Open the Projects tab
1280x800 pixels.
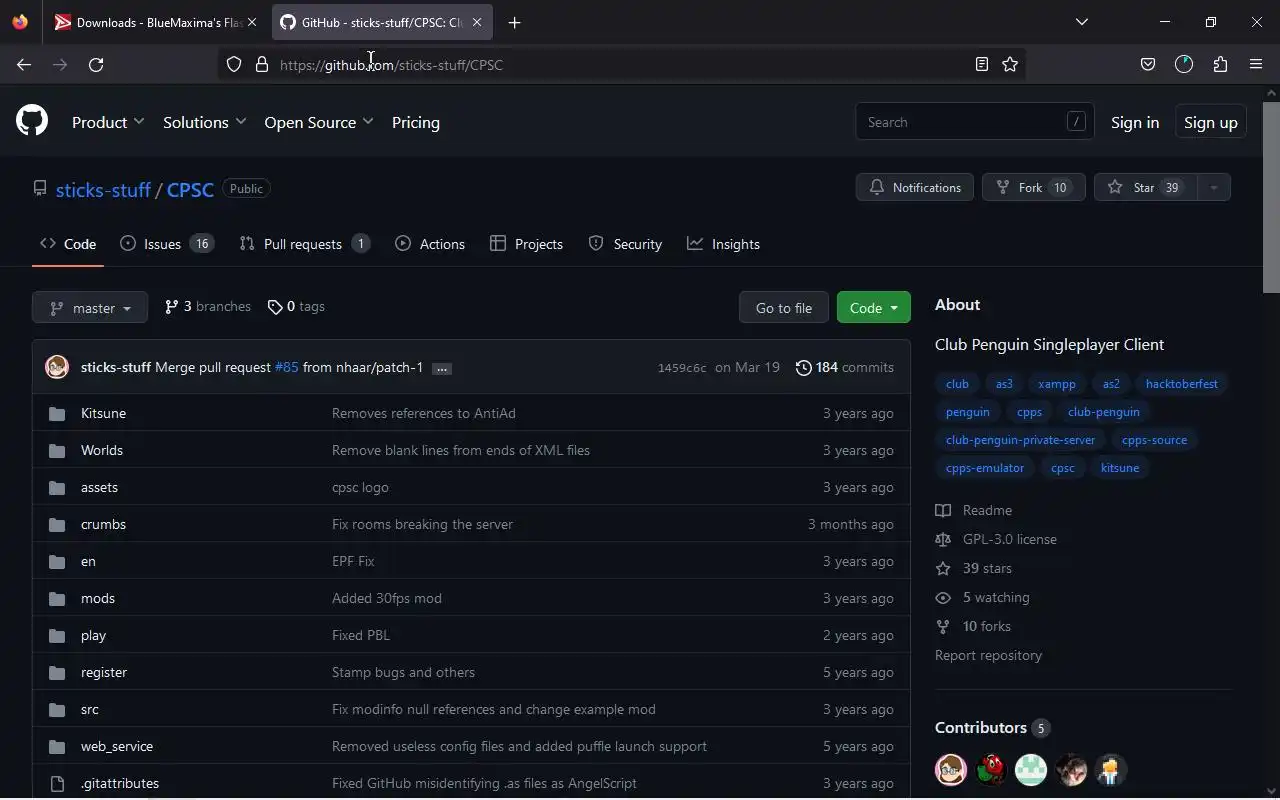pos(527,244)
